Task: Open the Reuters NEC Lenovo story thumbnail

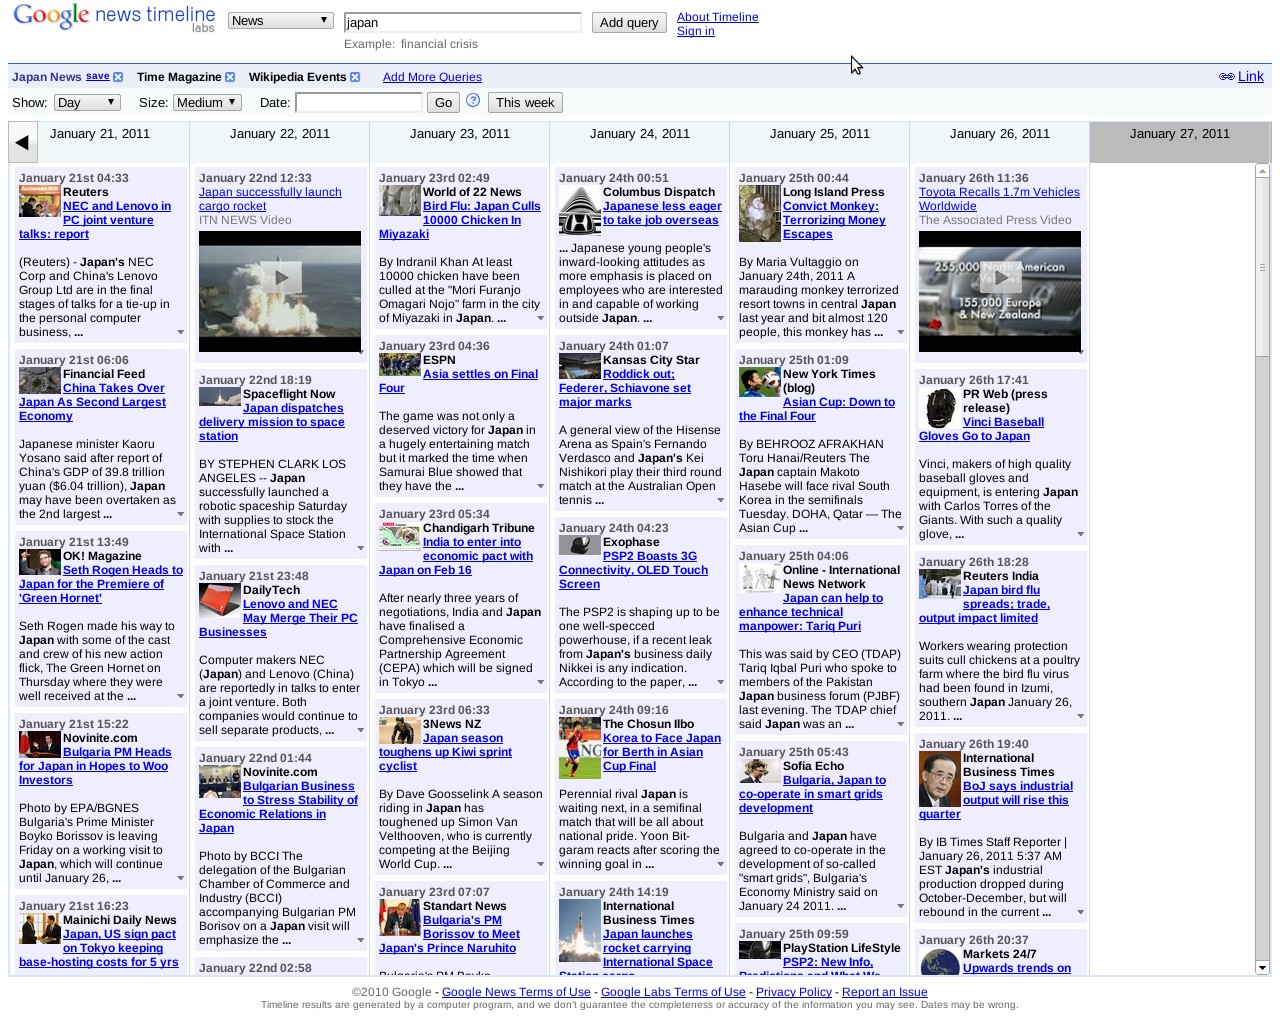Action: click(x=39, y=203)
